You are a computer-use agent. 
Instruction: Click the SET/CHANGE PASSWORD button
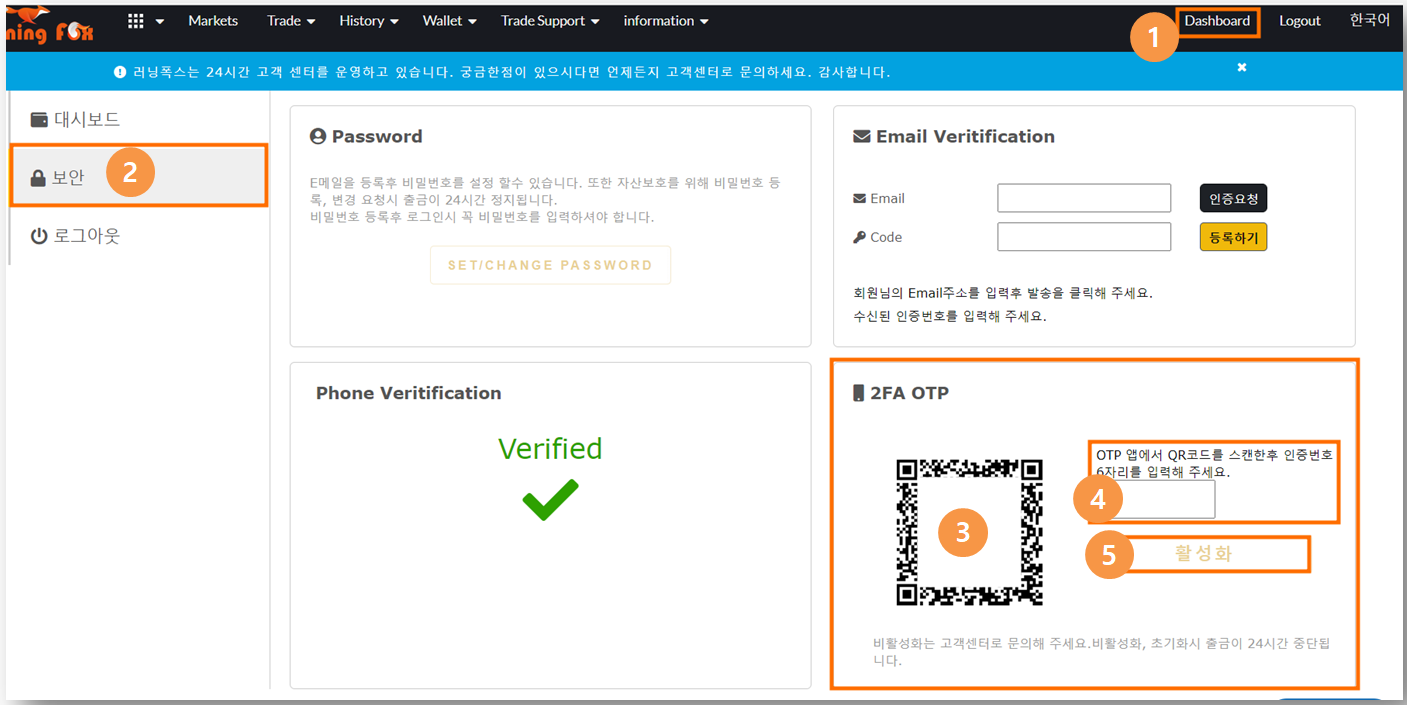[550, 265]
